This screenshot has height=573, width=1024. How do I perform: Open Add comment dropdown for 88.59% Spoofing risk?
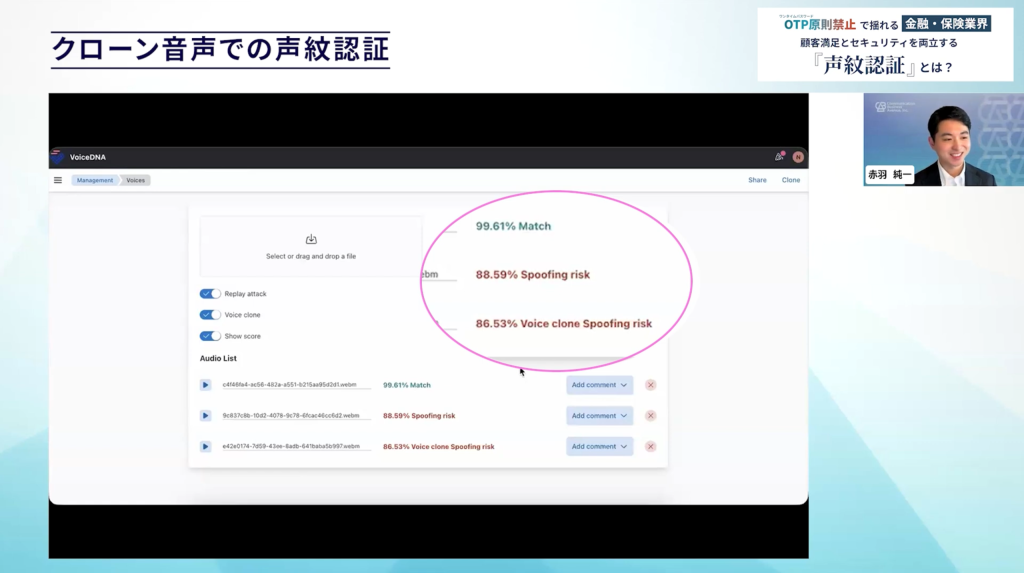click(x=600, y=416)
